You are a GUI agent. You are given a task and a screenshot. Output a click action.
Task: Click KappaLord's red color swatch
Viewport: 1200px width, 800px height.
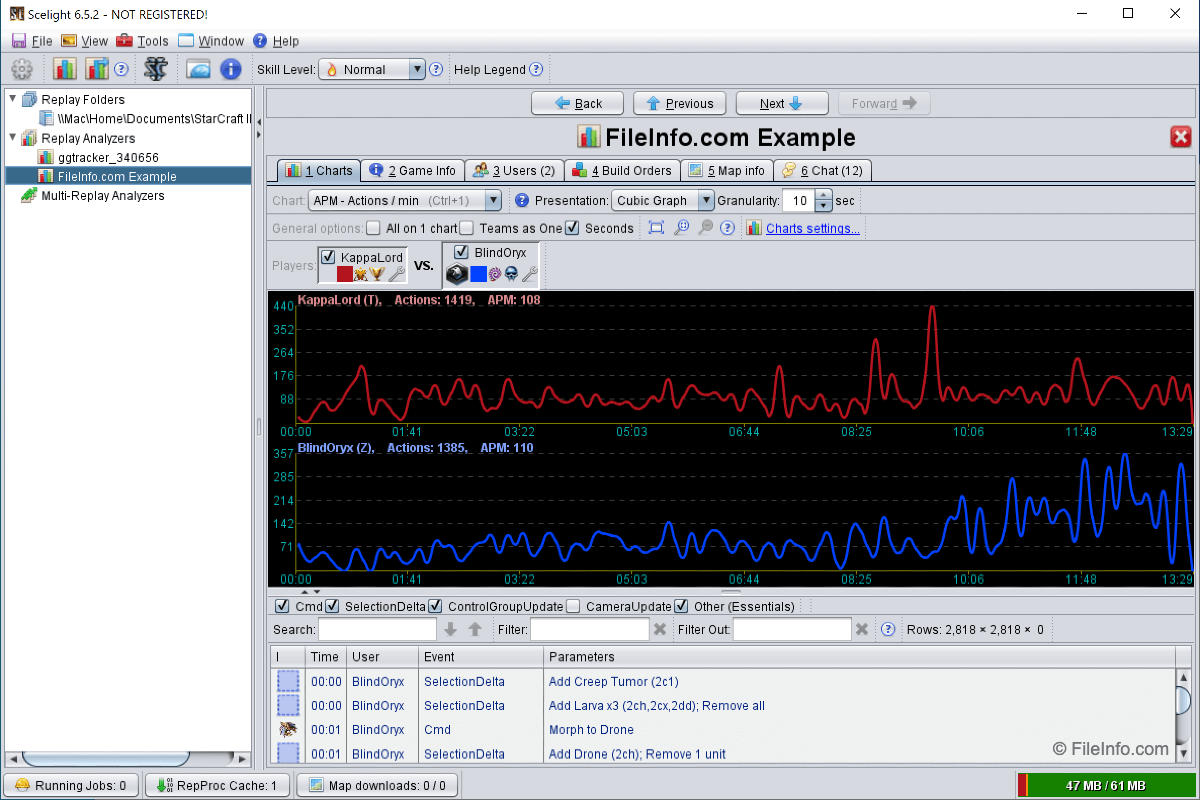point(344,274)
